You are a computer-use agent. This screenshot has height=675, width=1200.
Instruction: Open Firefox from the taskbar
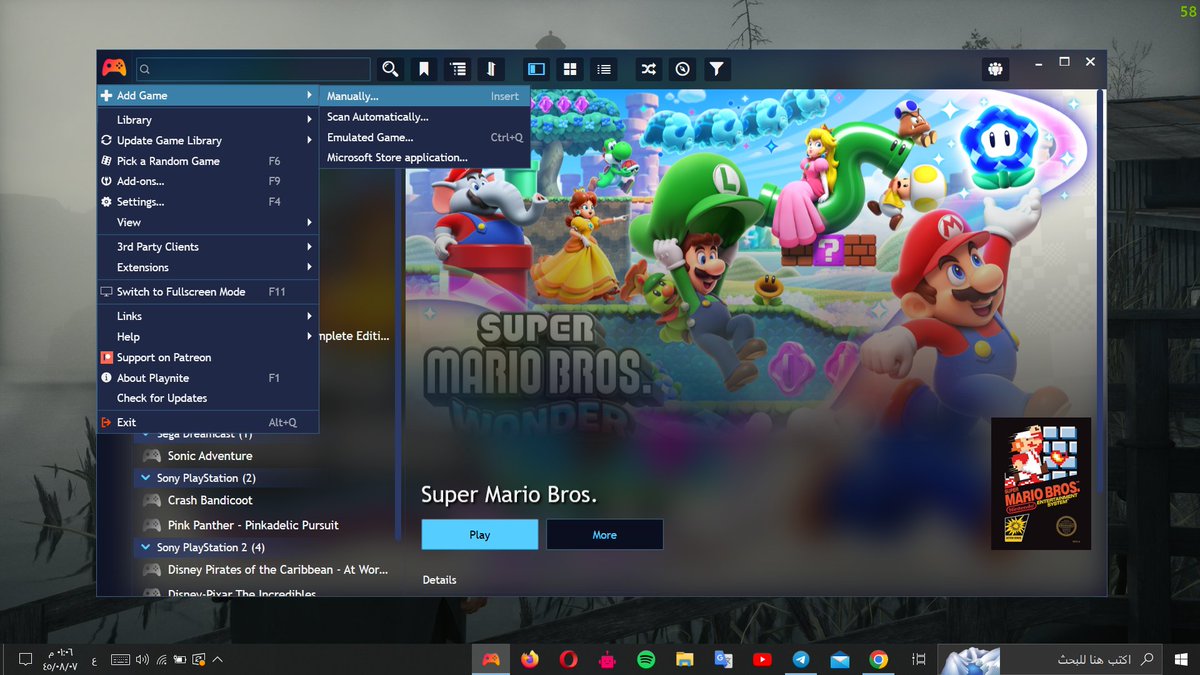(x=530, y=659)
